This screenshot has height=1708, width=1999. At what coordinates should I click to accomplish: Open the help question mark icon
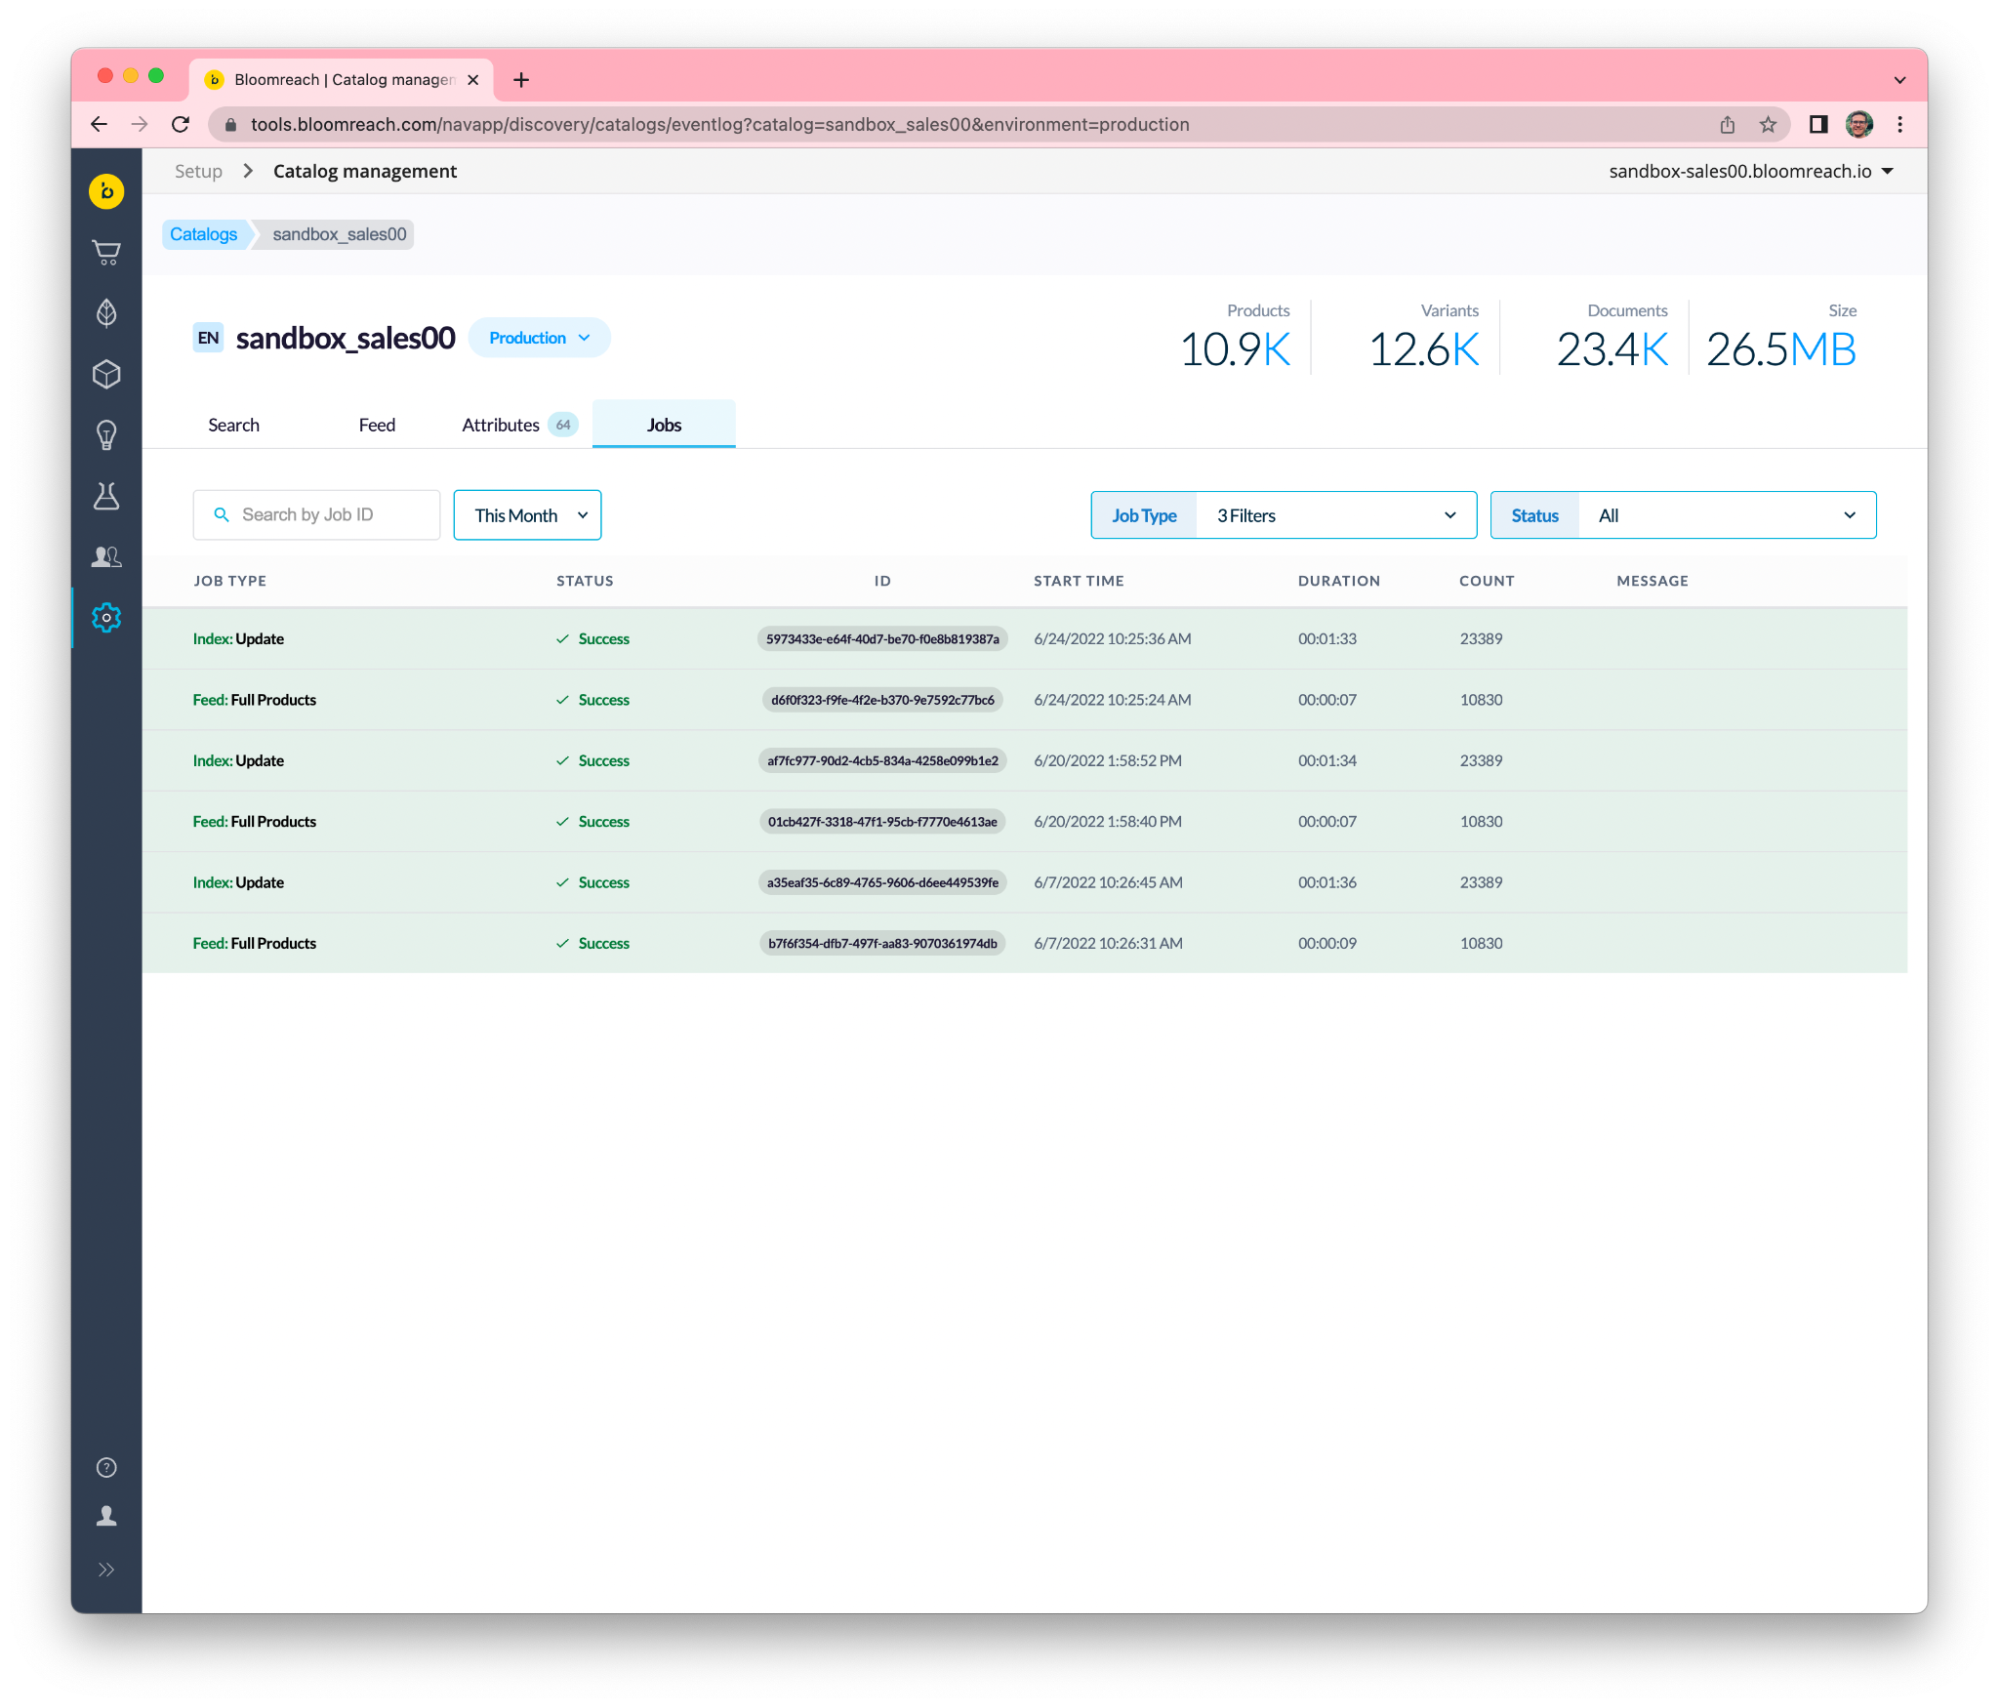point(106,1467)
